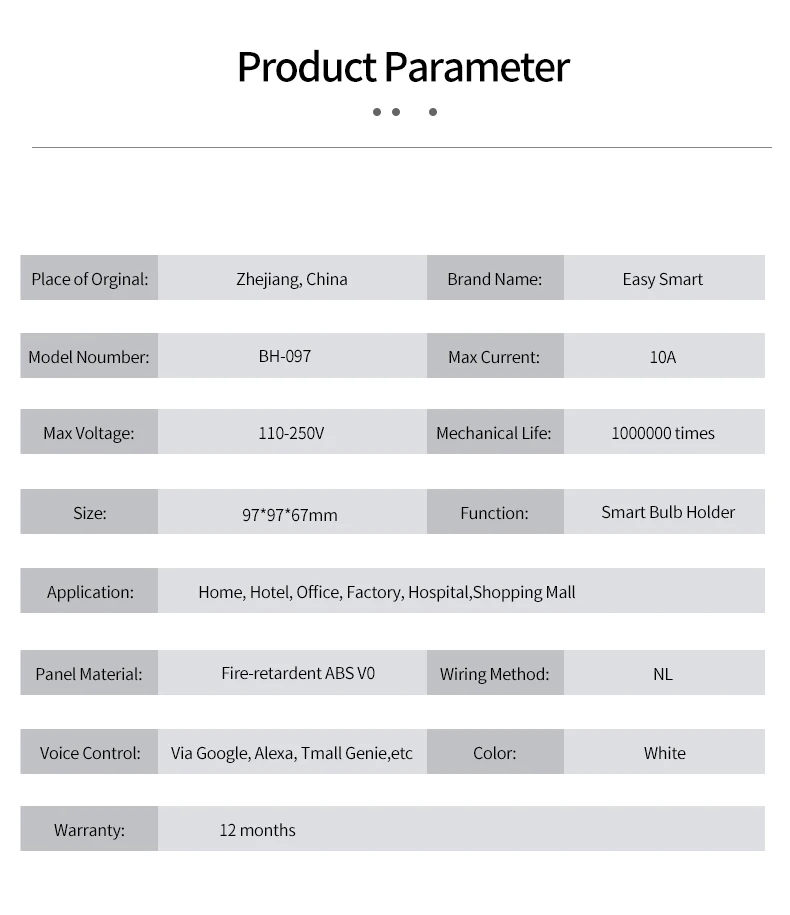
Task: Select the Easy Smart brand value
Action: click(662, 279)
